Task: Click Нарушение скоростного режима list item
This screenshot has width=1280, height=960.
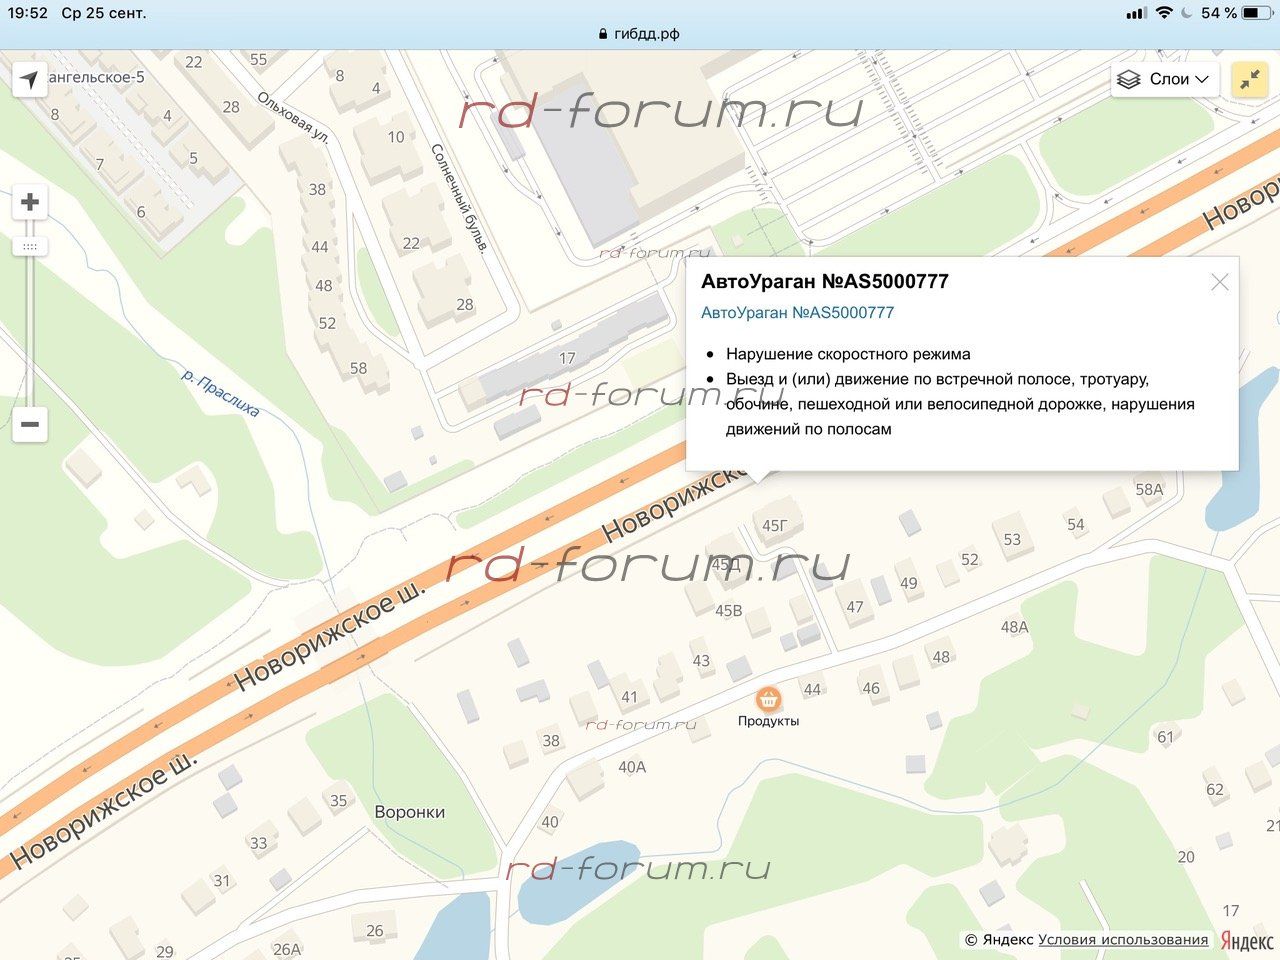Action: [848, 354]
